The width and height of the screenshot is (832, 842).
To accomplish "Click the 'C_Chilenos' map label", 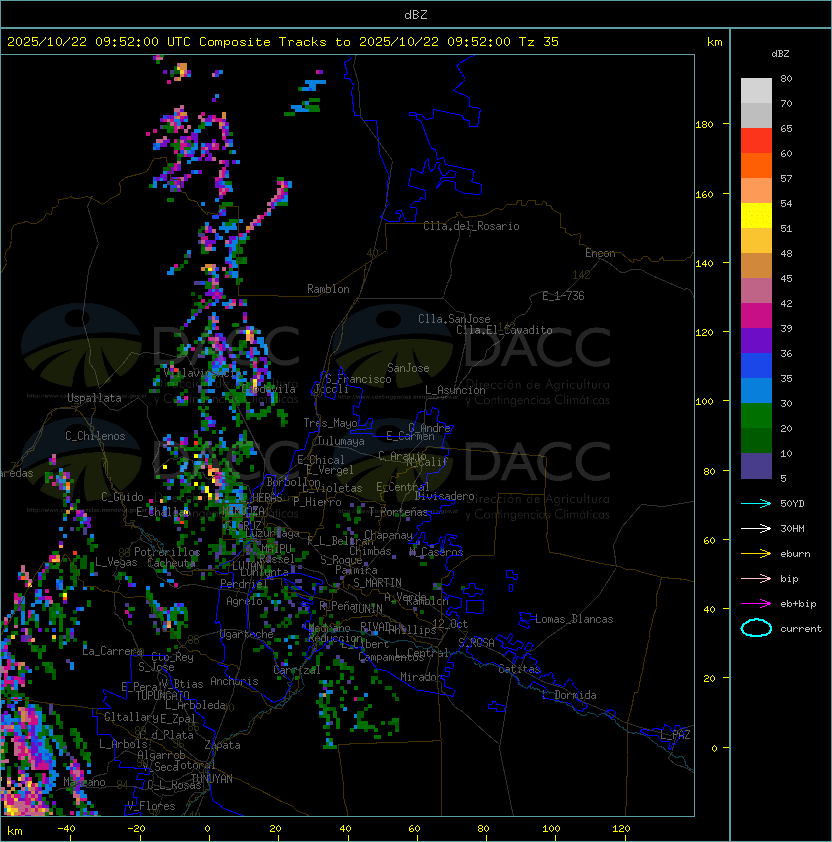I will point(95,436).
